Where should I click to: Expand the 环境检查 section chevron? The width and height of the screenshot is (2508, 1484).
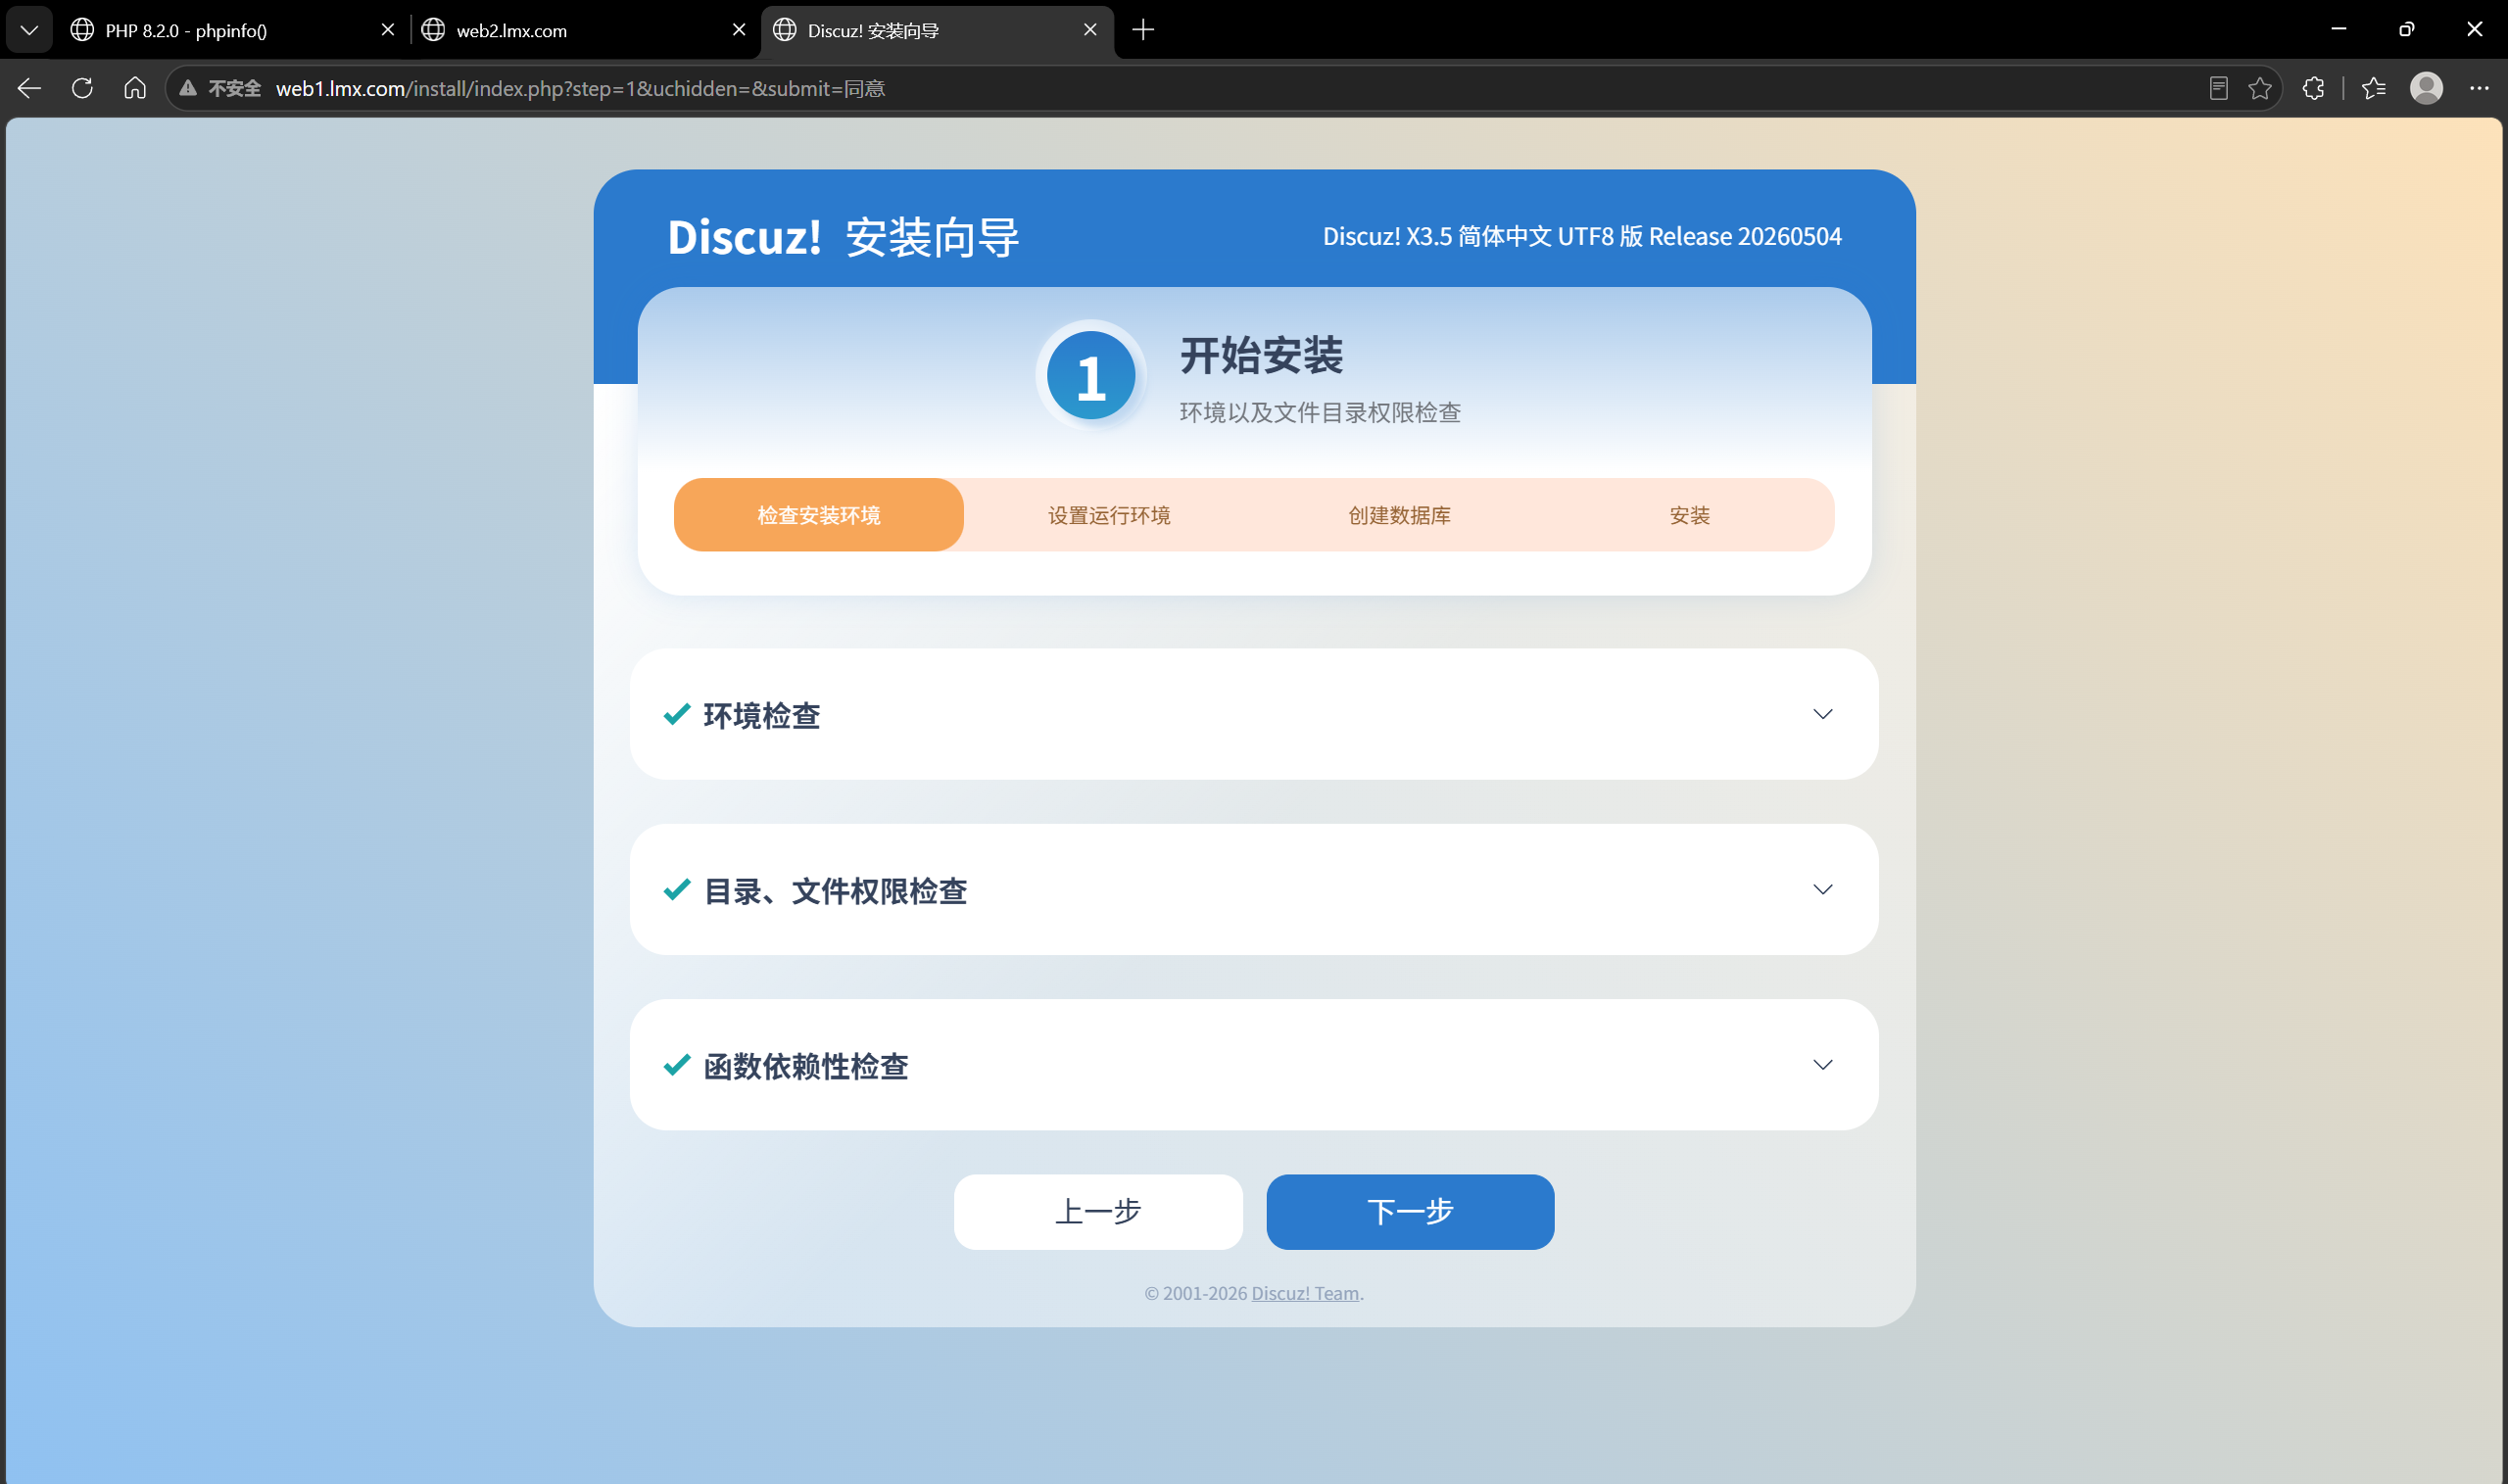[x=1822, y=714]
